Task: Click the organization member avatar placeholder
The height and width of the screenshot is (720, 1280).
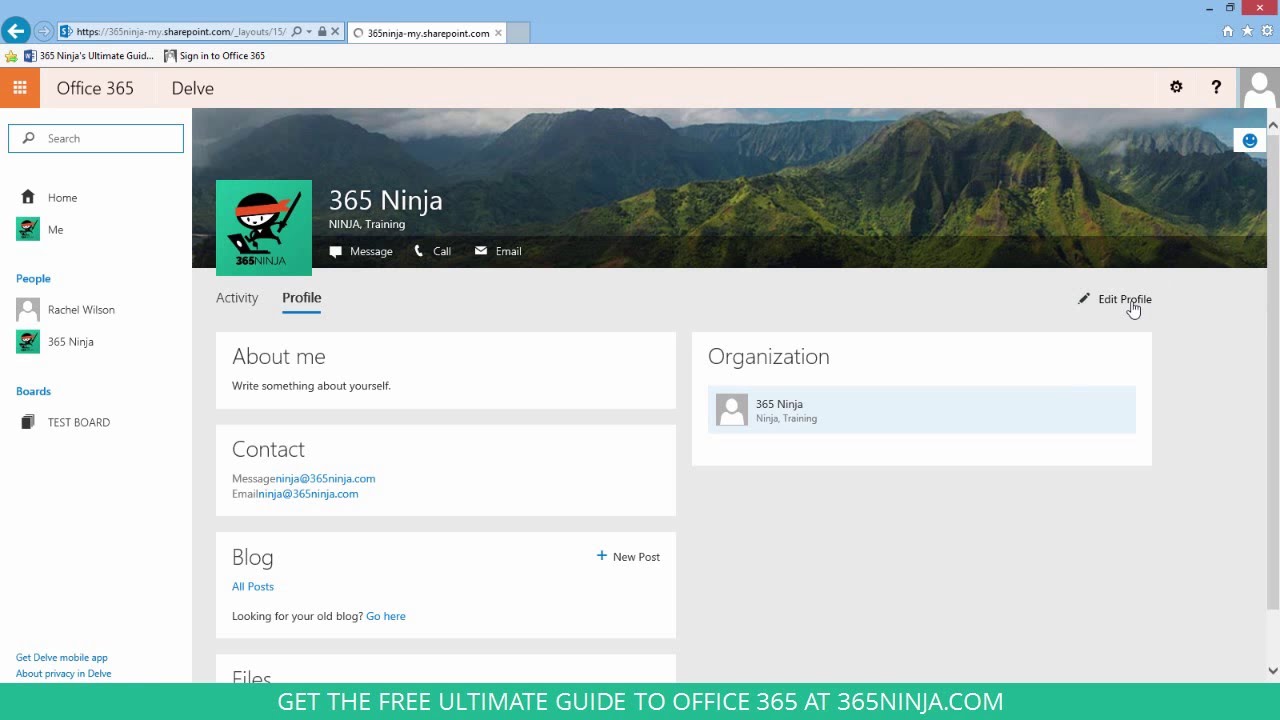Action: (732, 410)
